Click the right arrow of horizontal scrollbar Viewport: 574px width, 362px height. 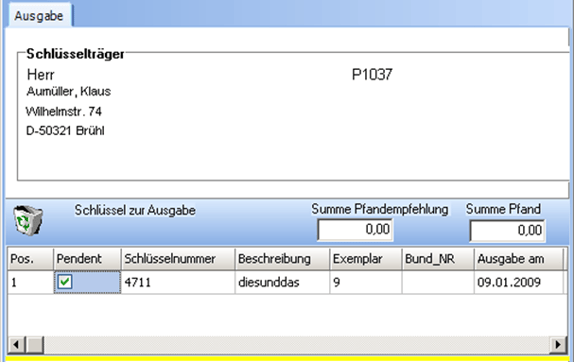point(558,344)
